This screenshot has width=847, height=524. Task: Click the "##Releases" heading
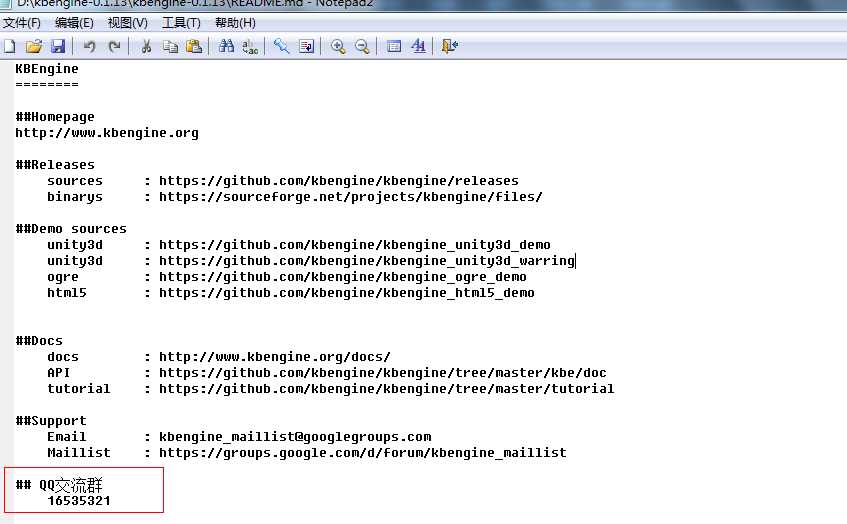click(x=55, y=165)
